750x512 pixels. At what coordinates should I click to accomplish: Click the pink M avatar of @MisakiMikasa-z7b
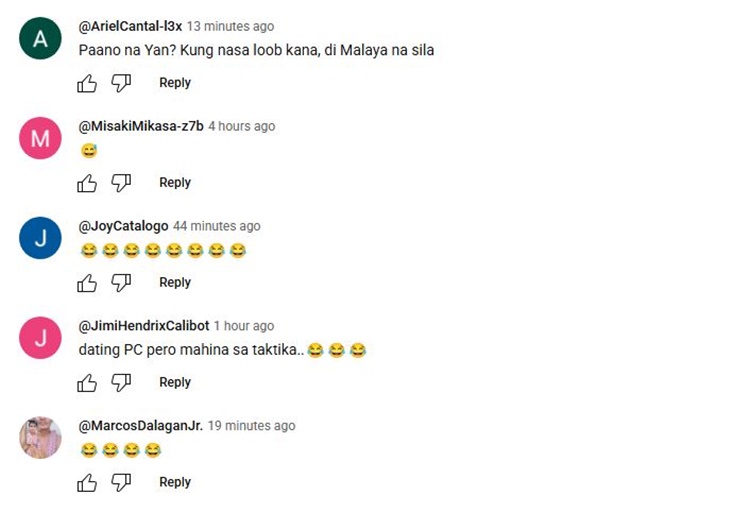[40, 138]
